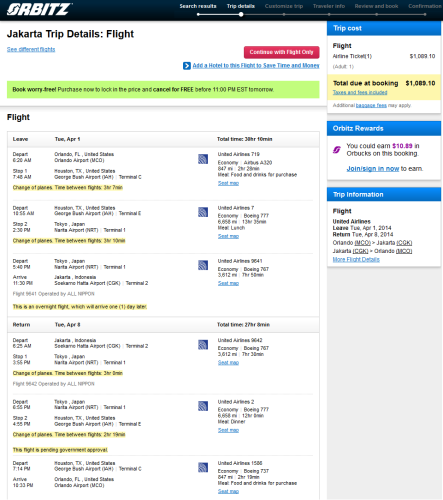Click the Orbucks rewards swirl icon
The height and width of the screenshot is (500, 443).
337,150
